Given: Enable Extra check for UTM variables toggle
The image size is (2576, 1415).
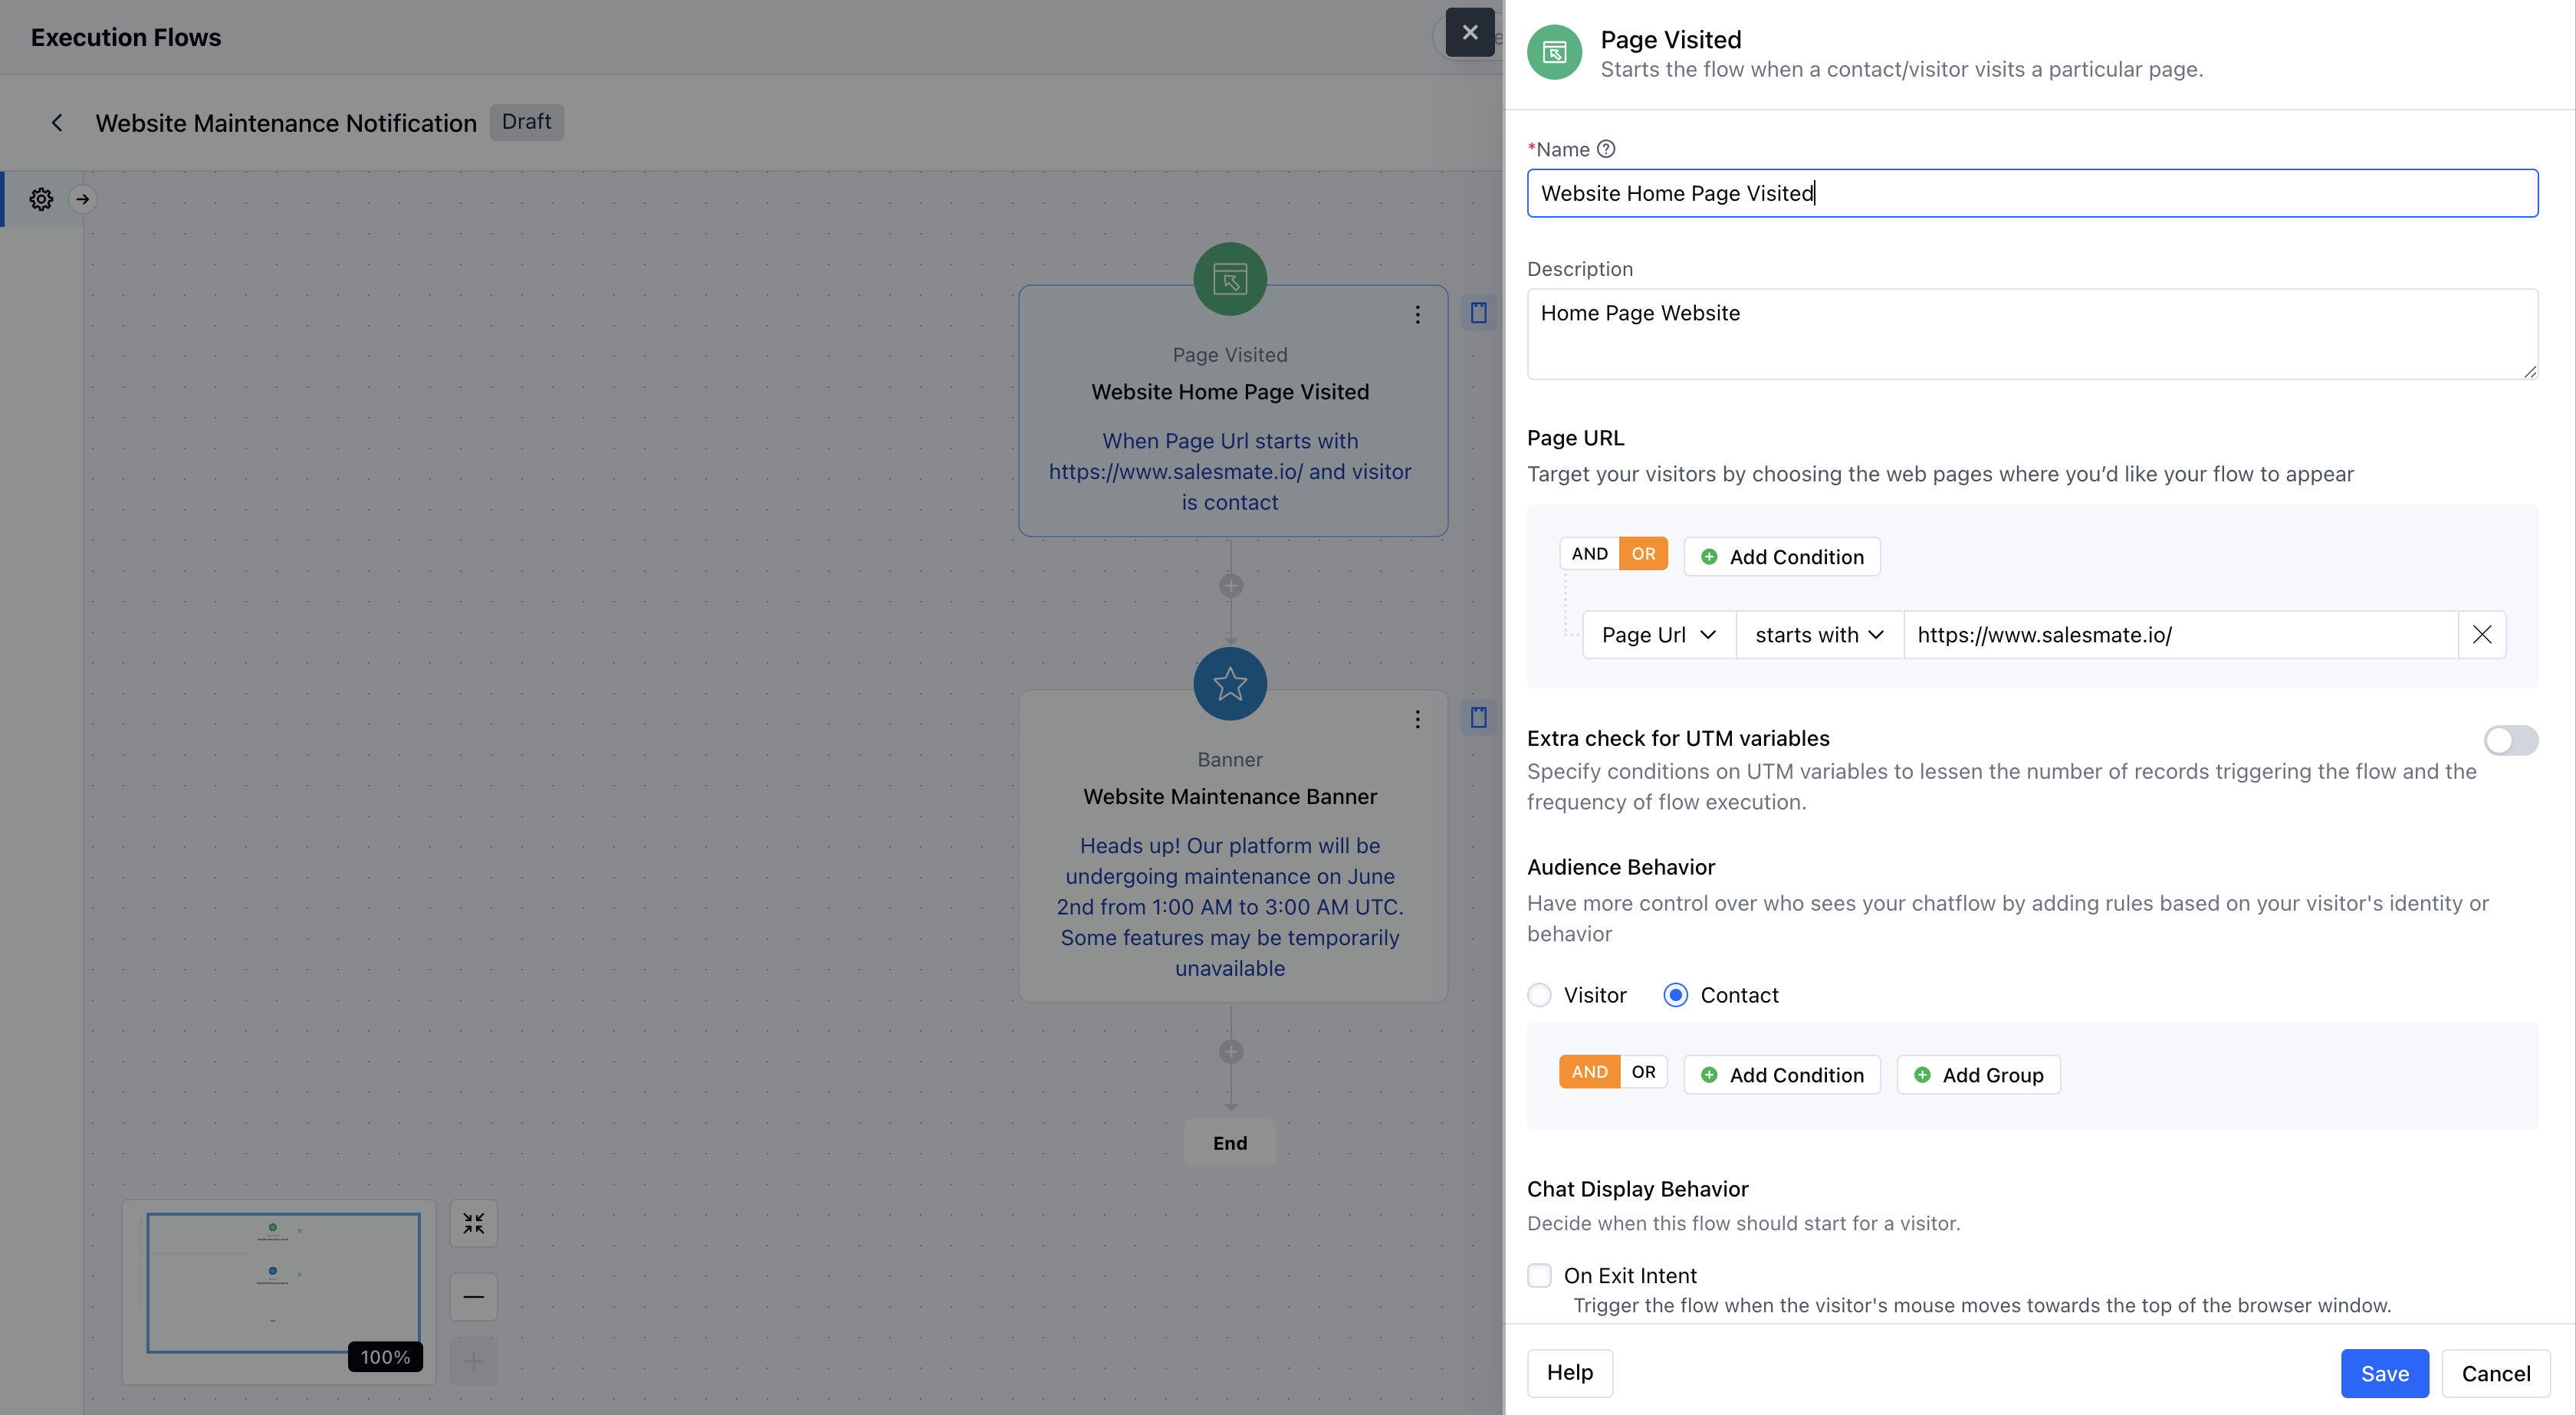Looking at the screenshot, I should point(2510,740).
